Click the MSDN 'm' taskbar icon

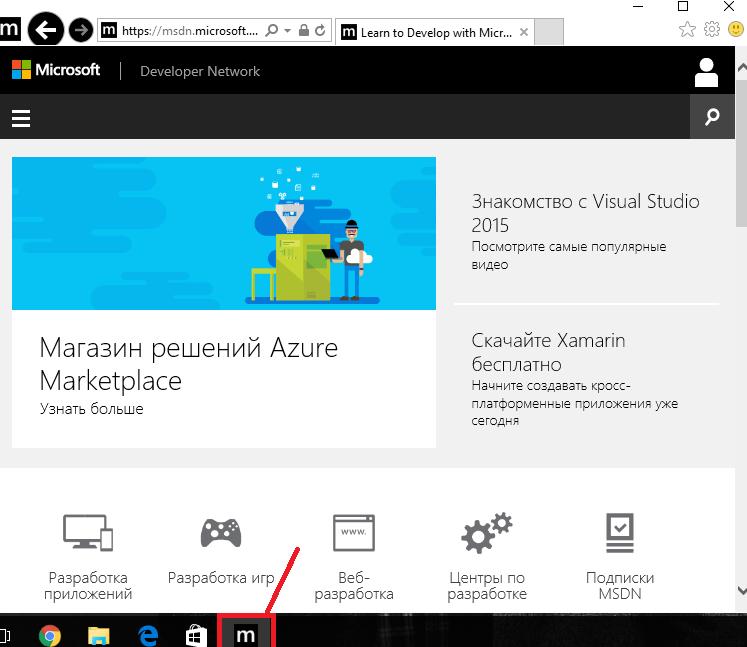pyautogui.click(x=246, y=634)
